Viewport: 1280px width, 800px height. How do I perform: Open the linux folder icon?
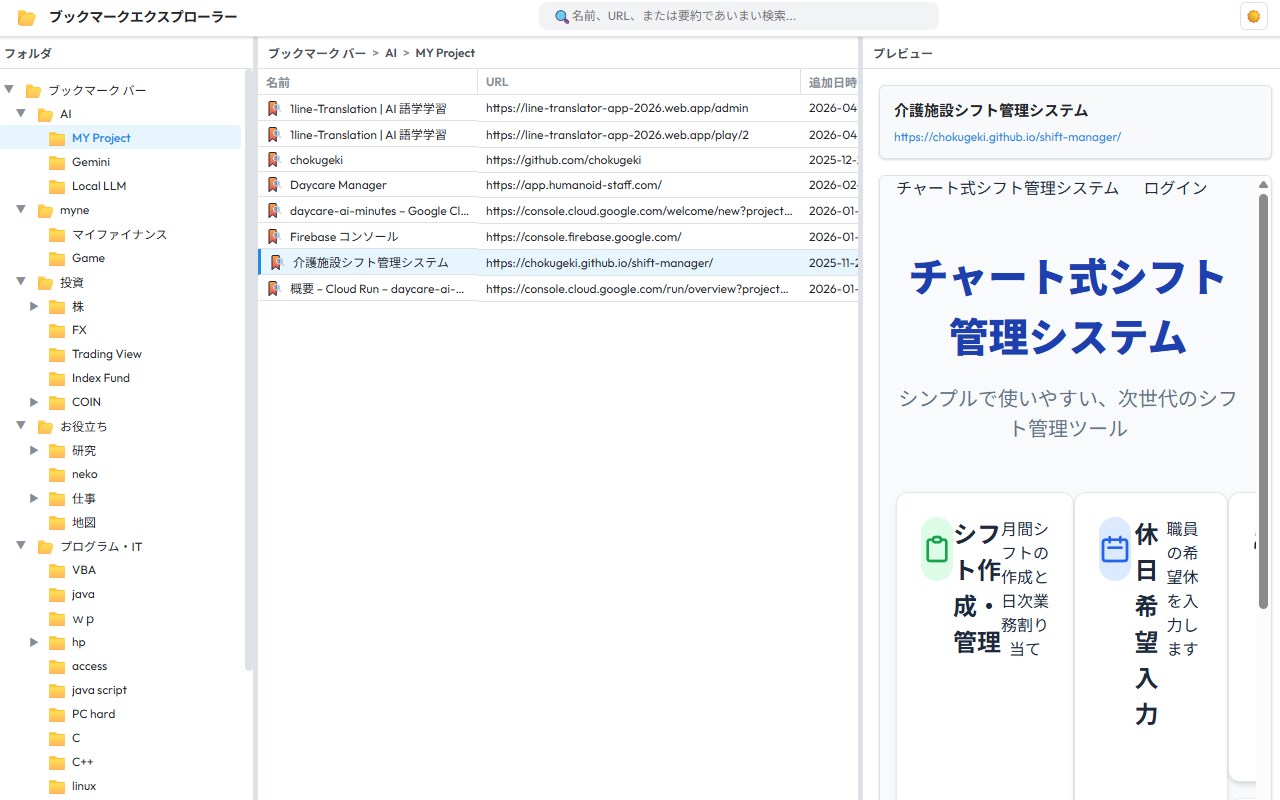tap(57, 786)
